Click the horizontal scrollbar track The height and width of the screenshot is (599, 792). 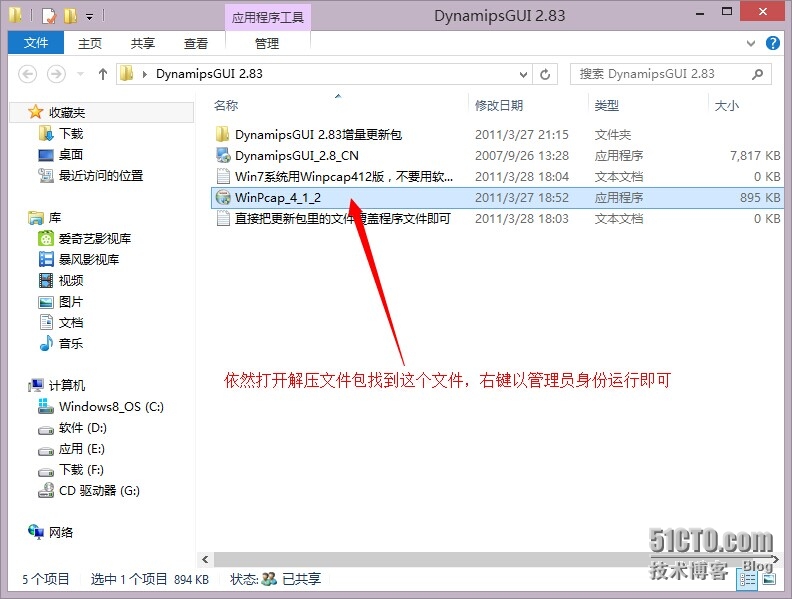[490, 559]
